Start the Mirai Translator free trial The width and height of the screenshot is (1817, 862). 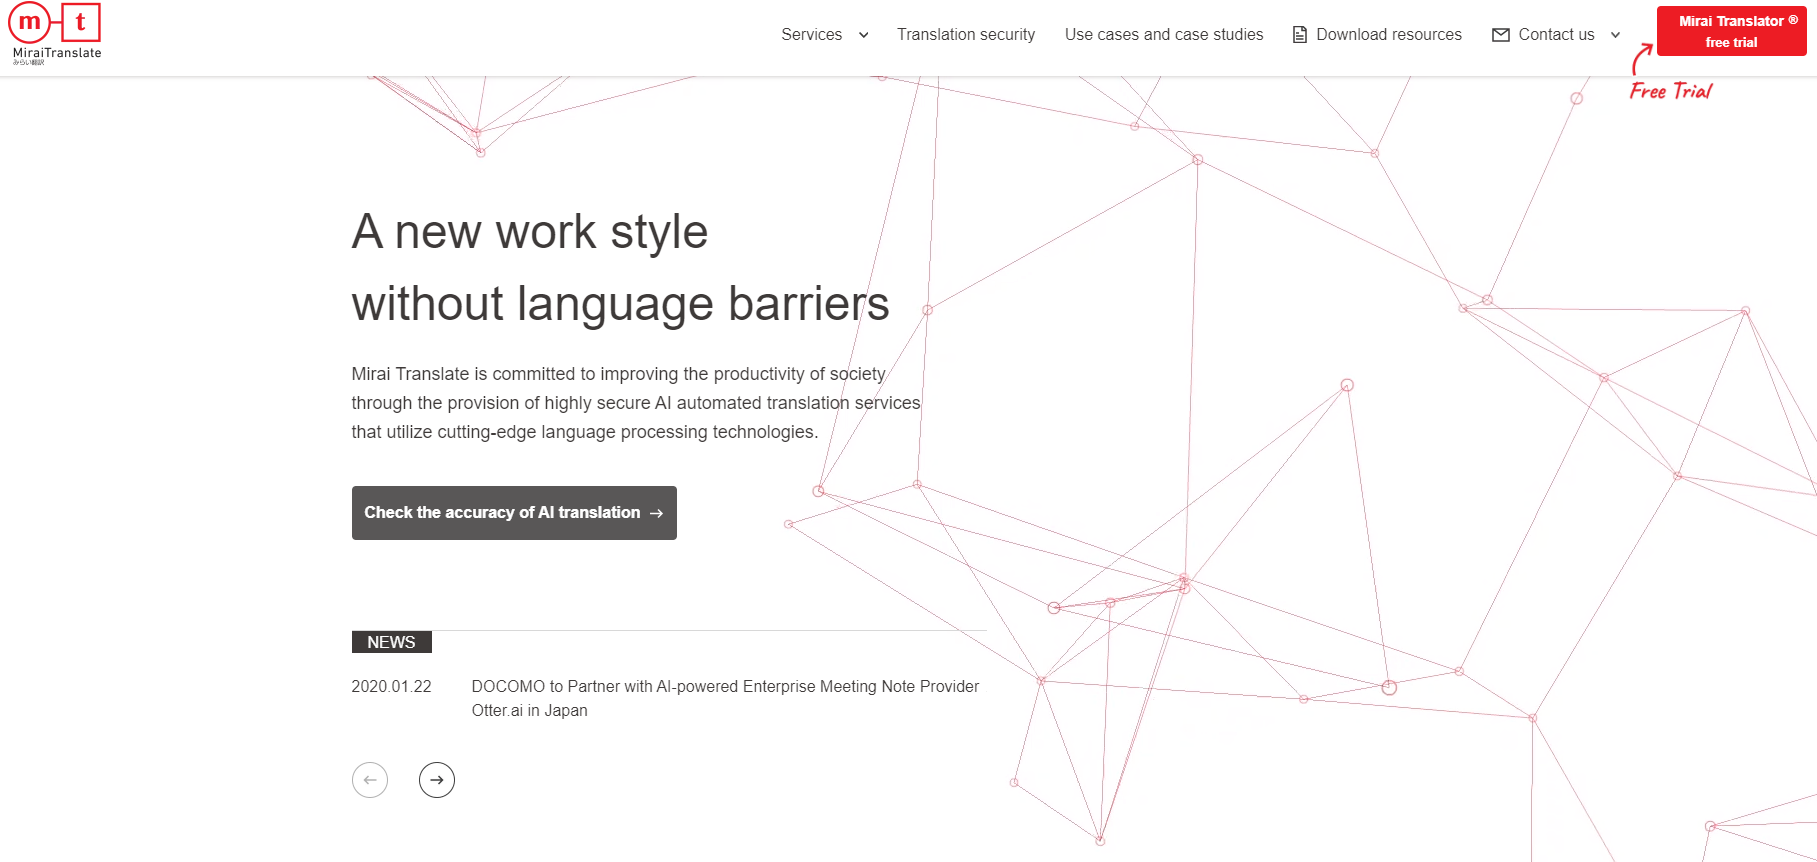(1731, 31)
